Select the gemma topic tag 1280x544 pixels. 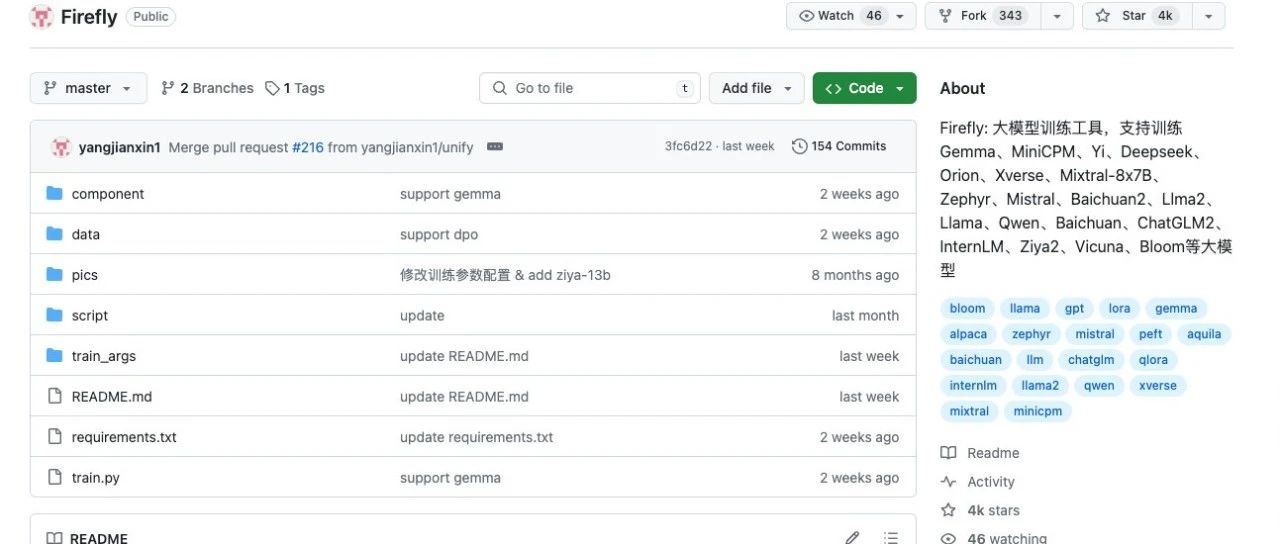pyautogui.click(x=1176, y=308)
